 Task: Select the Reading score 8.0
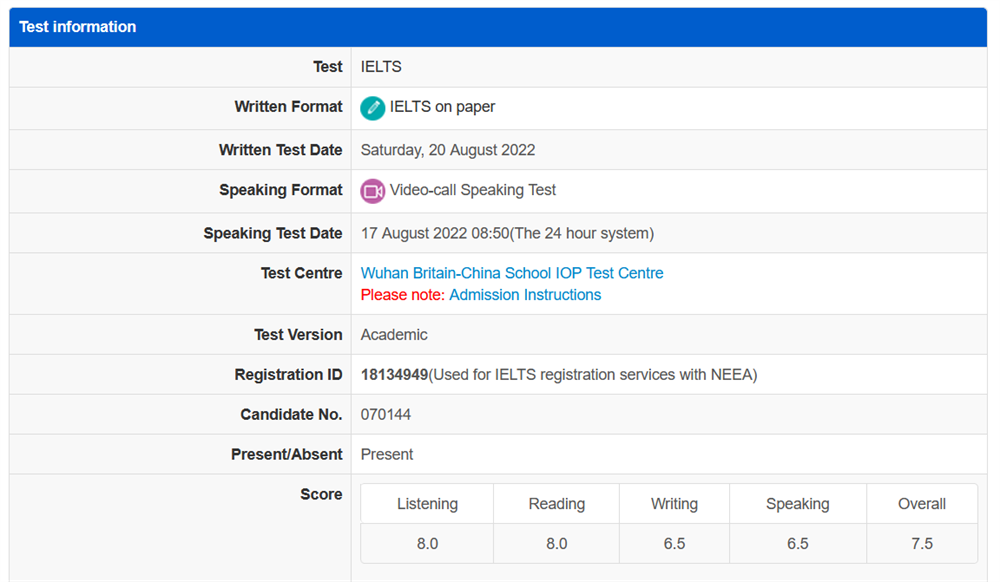[x=557, y=543]
